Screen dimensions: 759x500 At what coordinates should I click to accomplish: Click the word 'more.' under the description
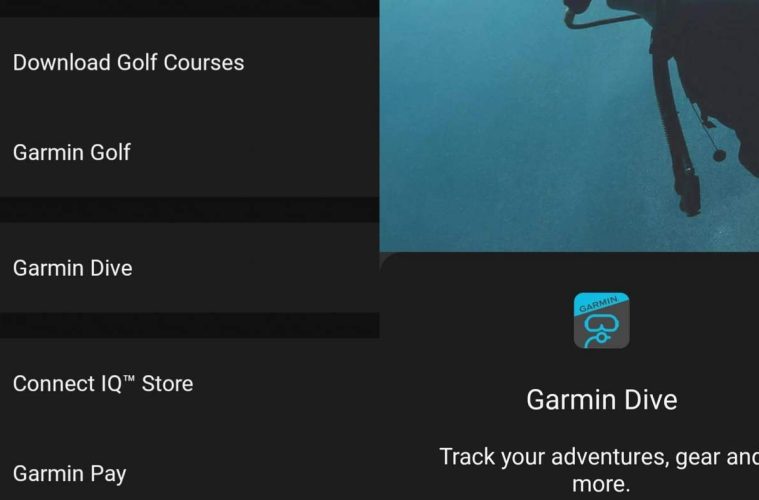601,484
